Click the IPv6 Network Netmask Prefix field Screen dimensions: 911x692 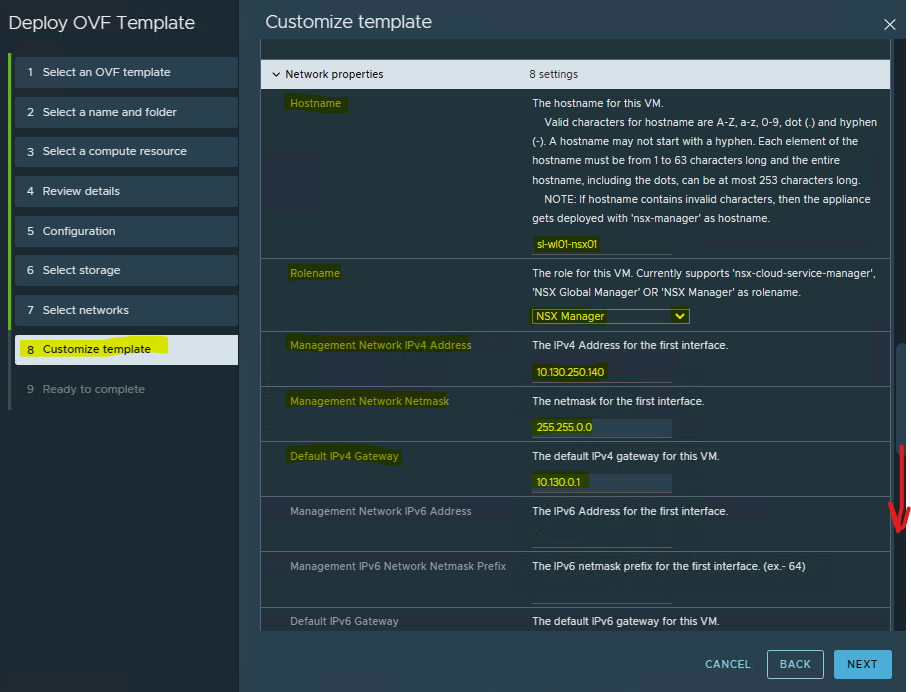[x=601, y=593]
